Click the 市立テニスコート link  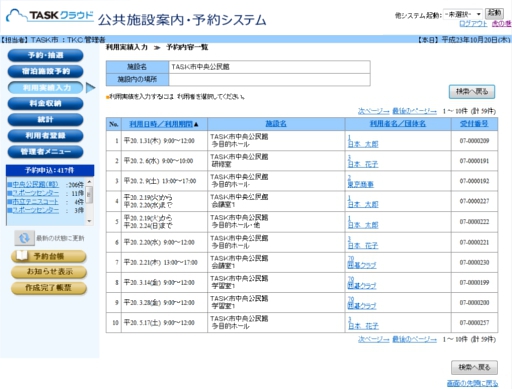click(x=35, y=202)
